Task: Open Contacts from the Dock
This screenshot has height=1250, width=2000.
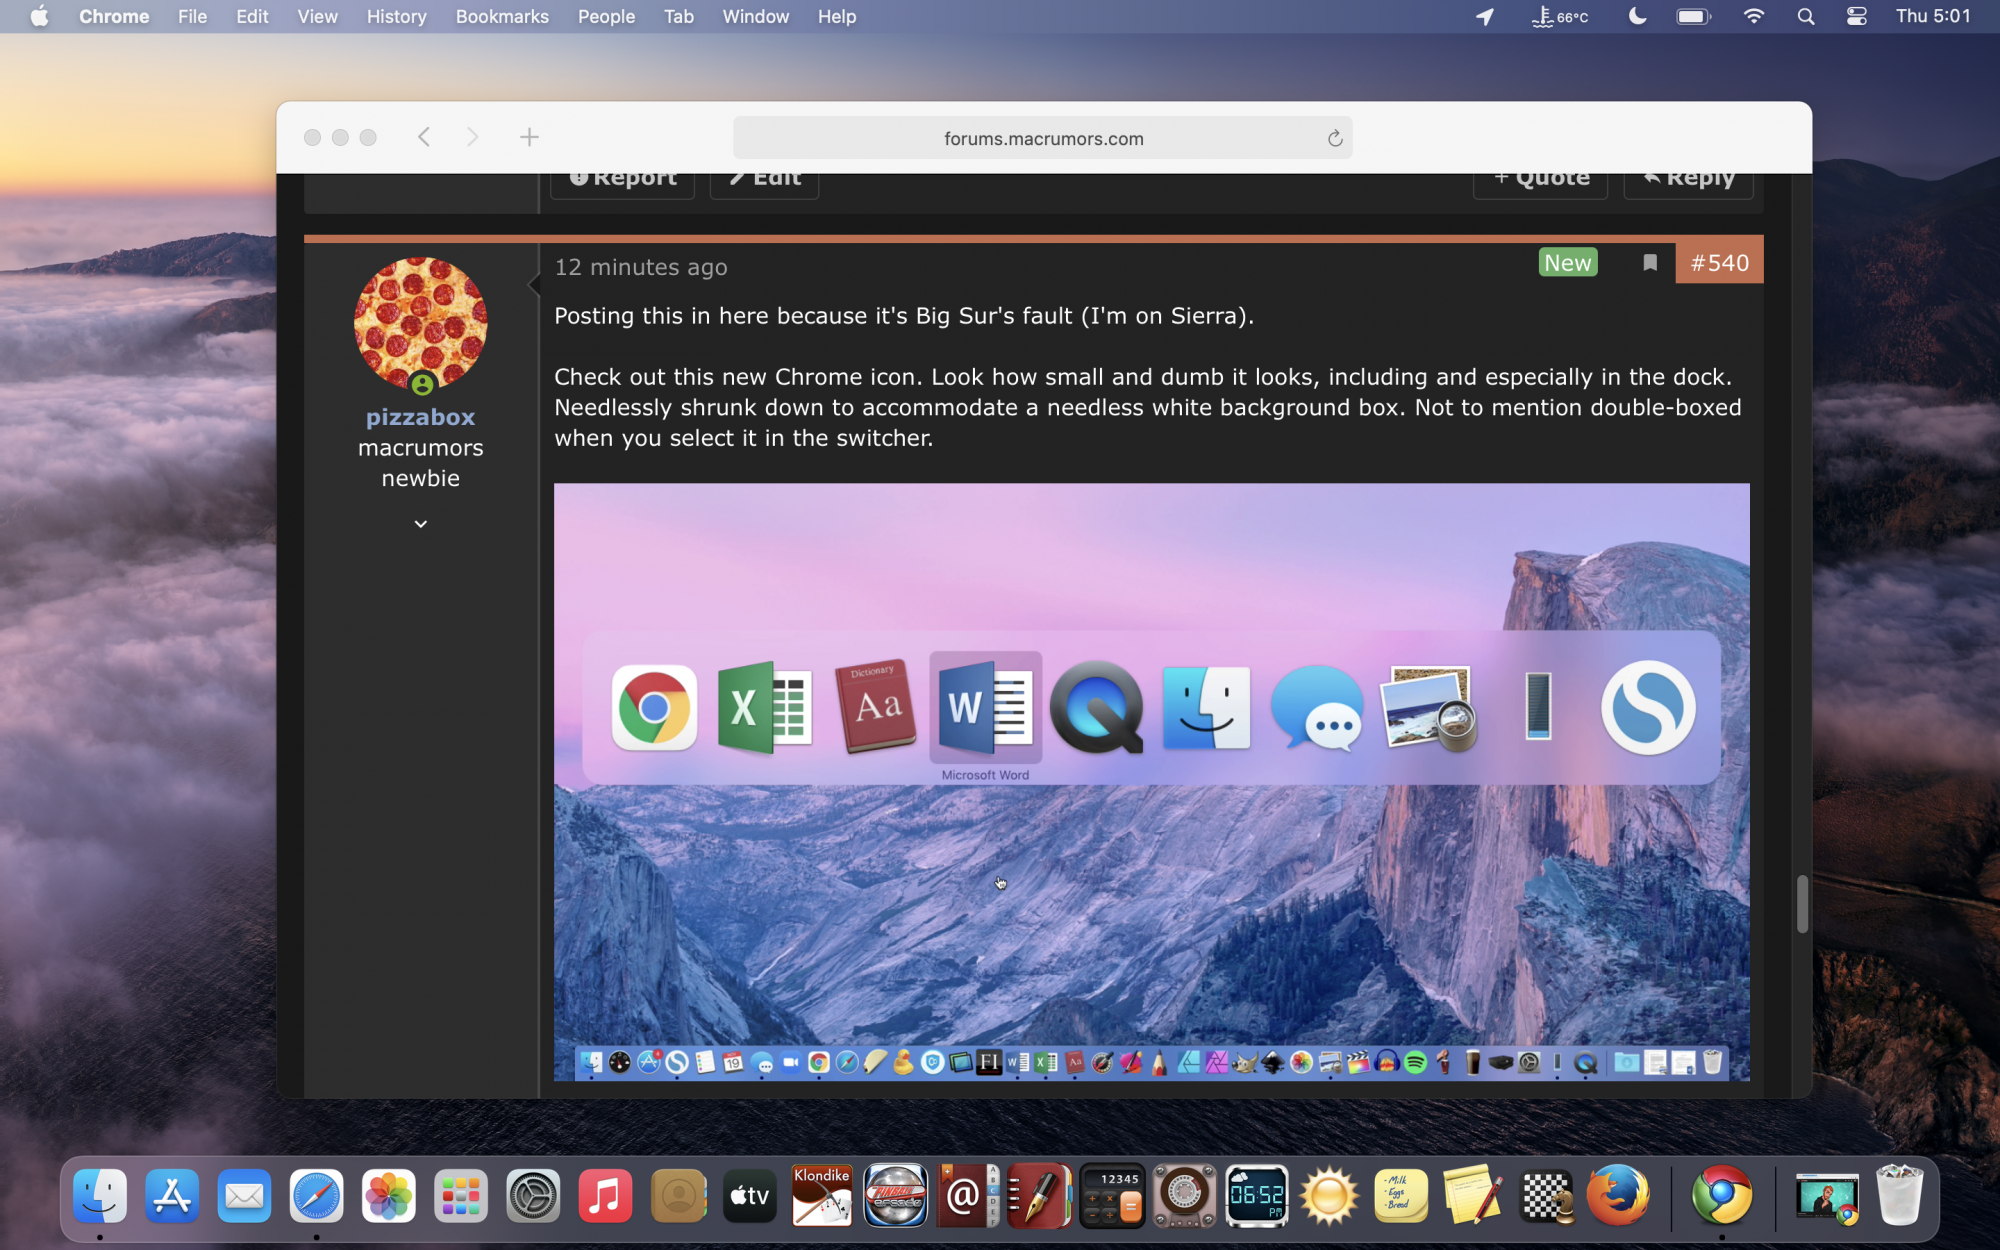Action: [678, 1196]
